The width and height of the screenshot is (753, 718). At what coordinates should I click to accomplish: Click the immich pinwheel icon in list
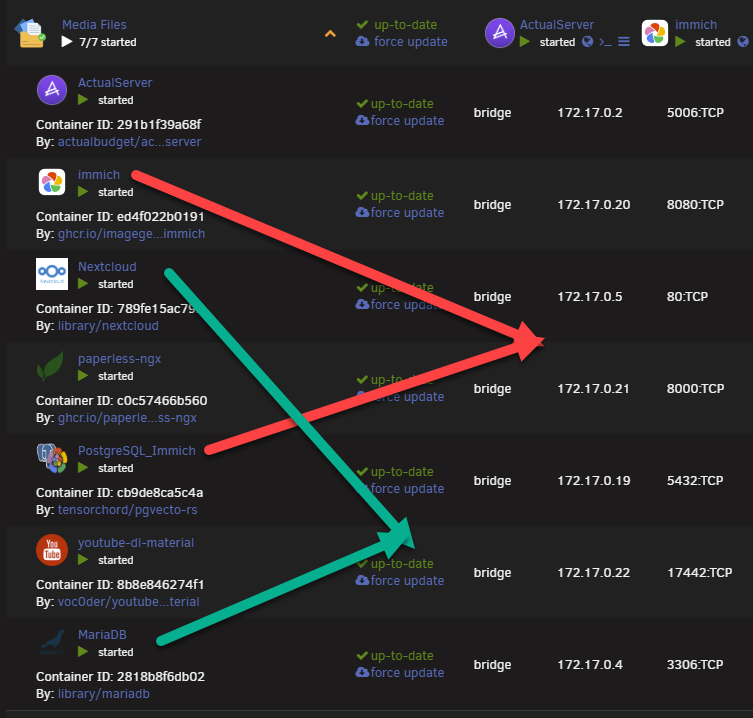52,183
